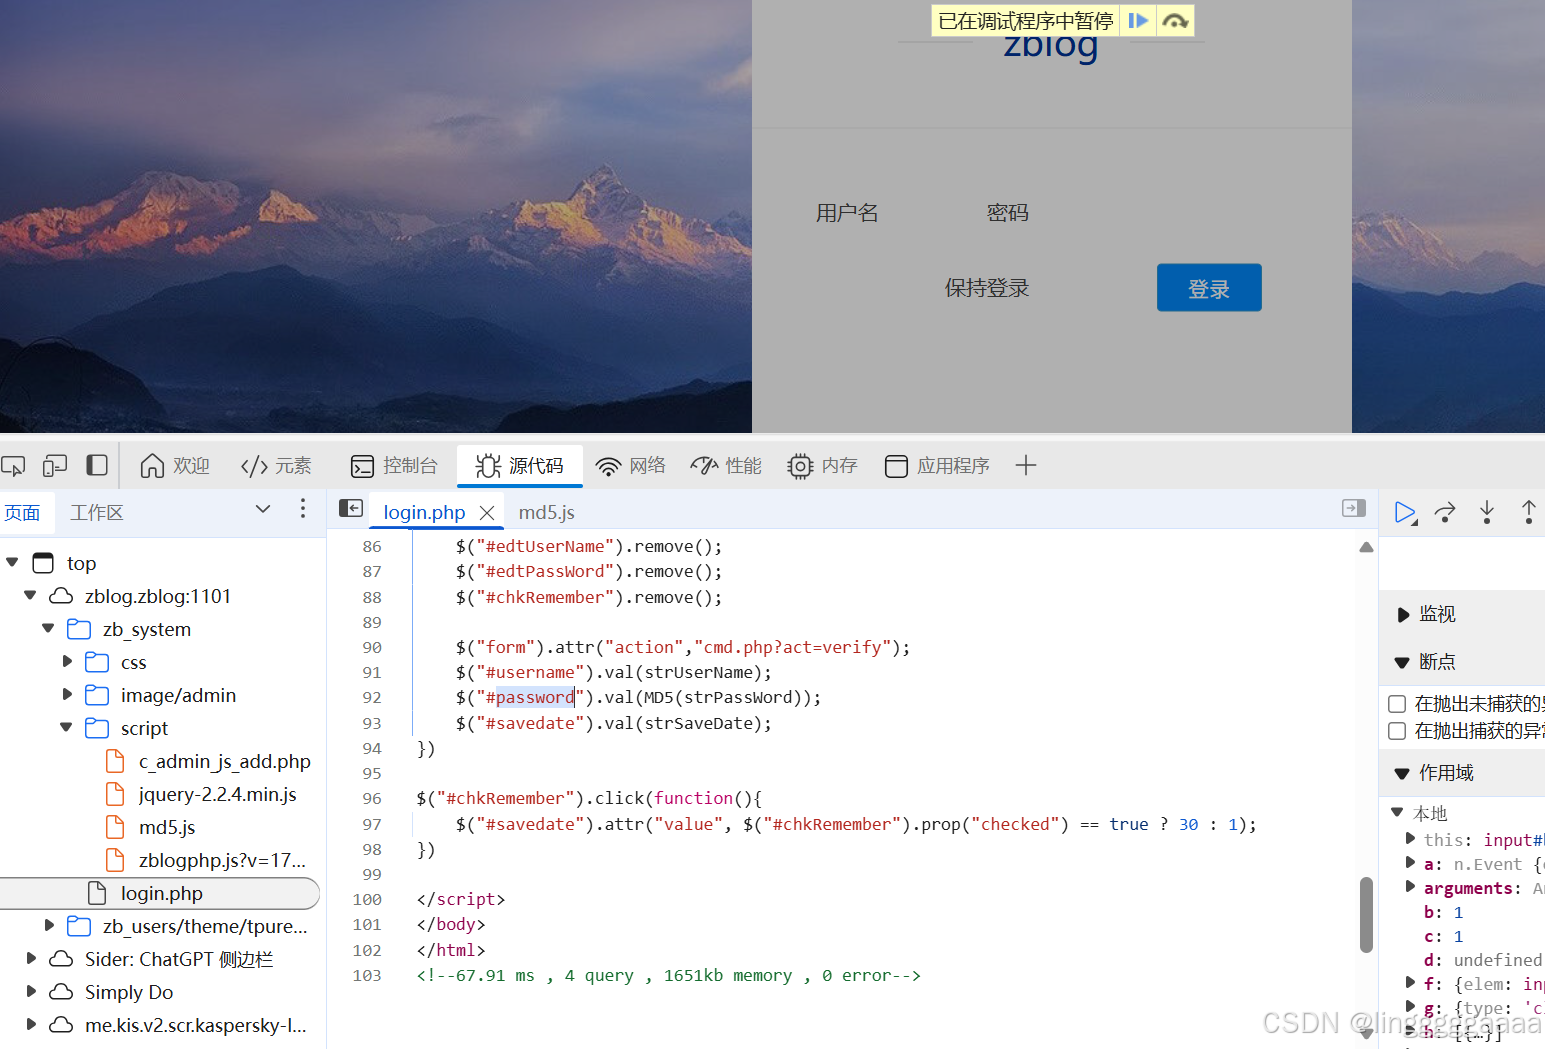Collapse zblog.zblog:1101 origin node

coord(30,596)
